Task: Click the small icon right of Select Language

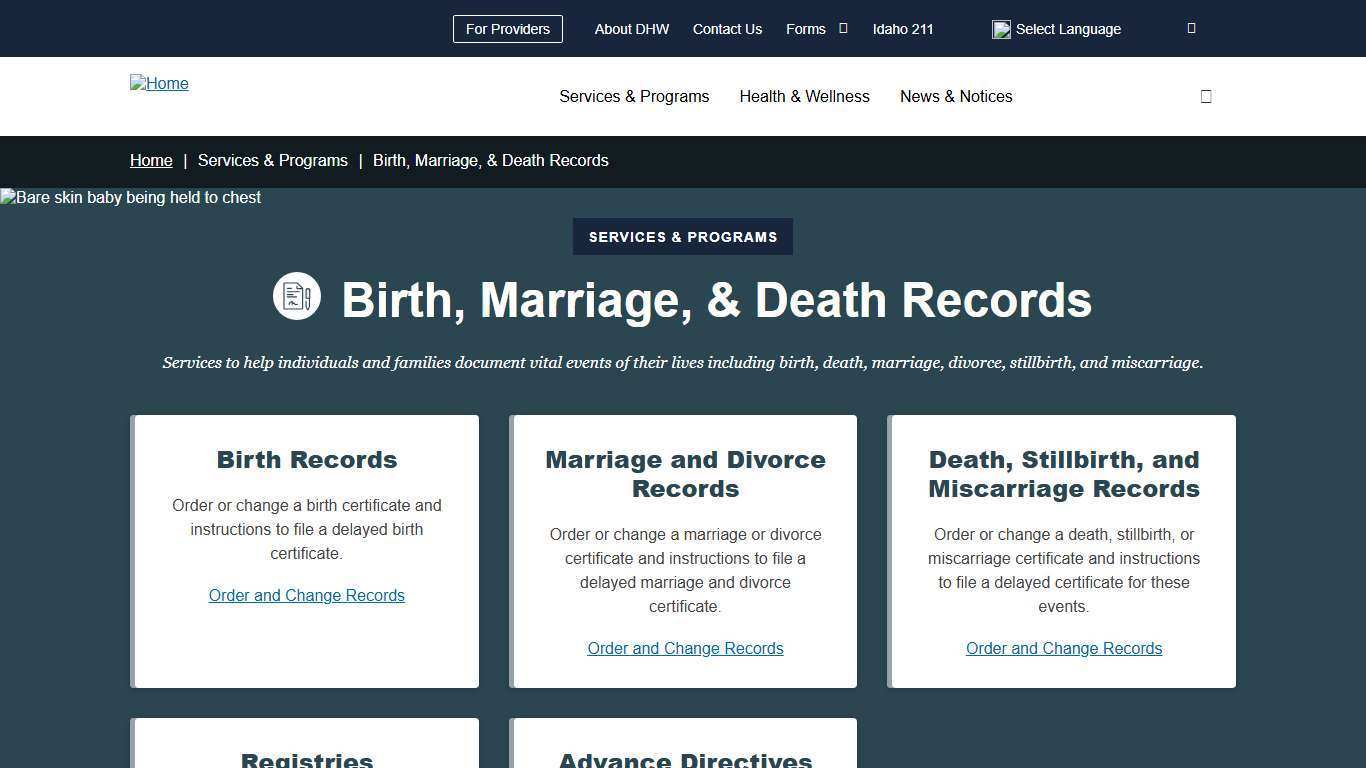Action: (x=1190, y=28)
